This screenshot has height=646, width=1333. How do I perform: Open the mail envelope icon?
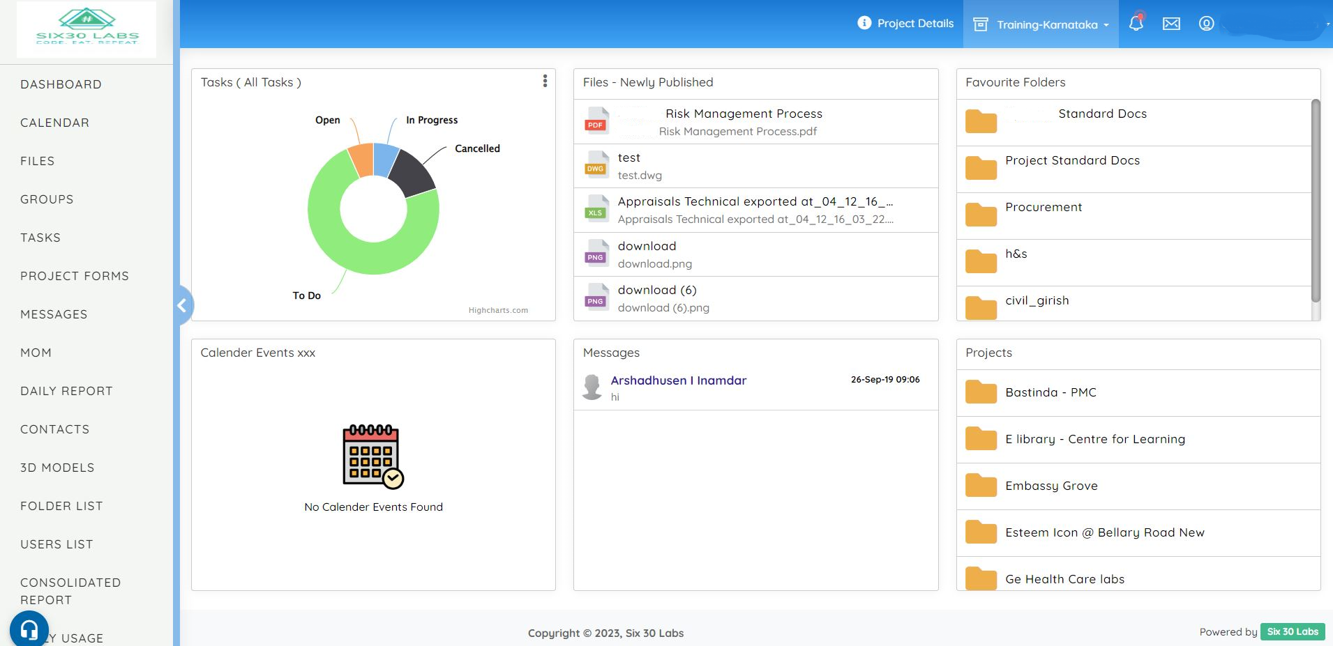[x=1171, y=23]
